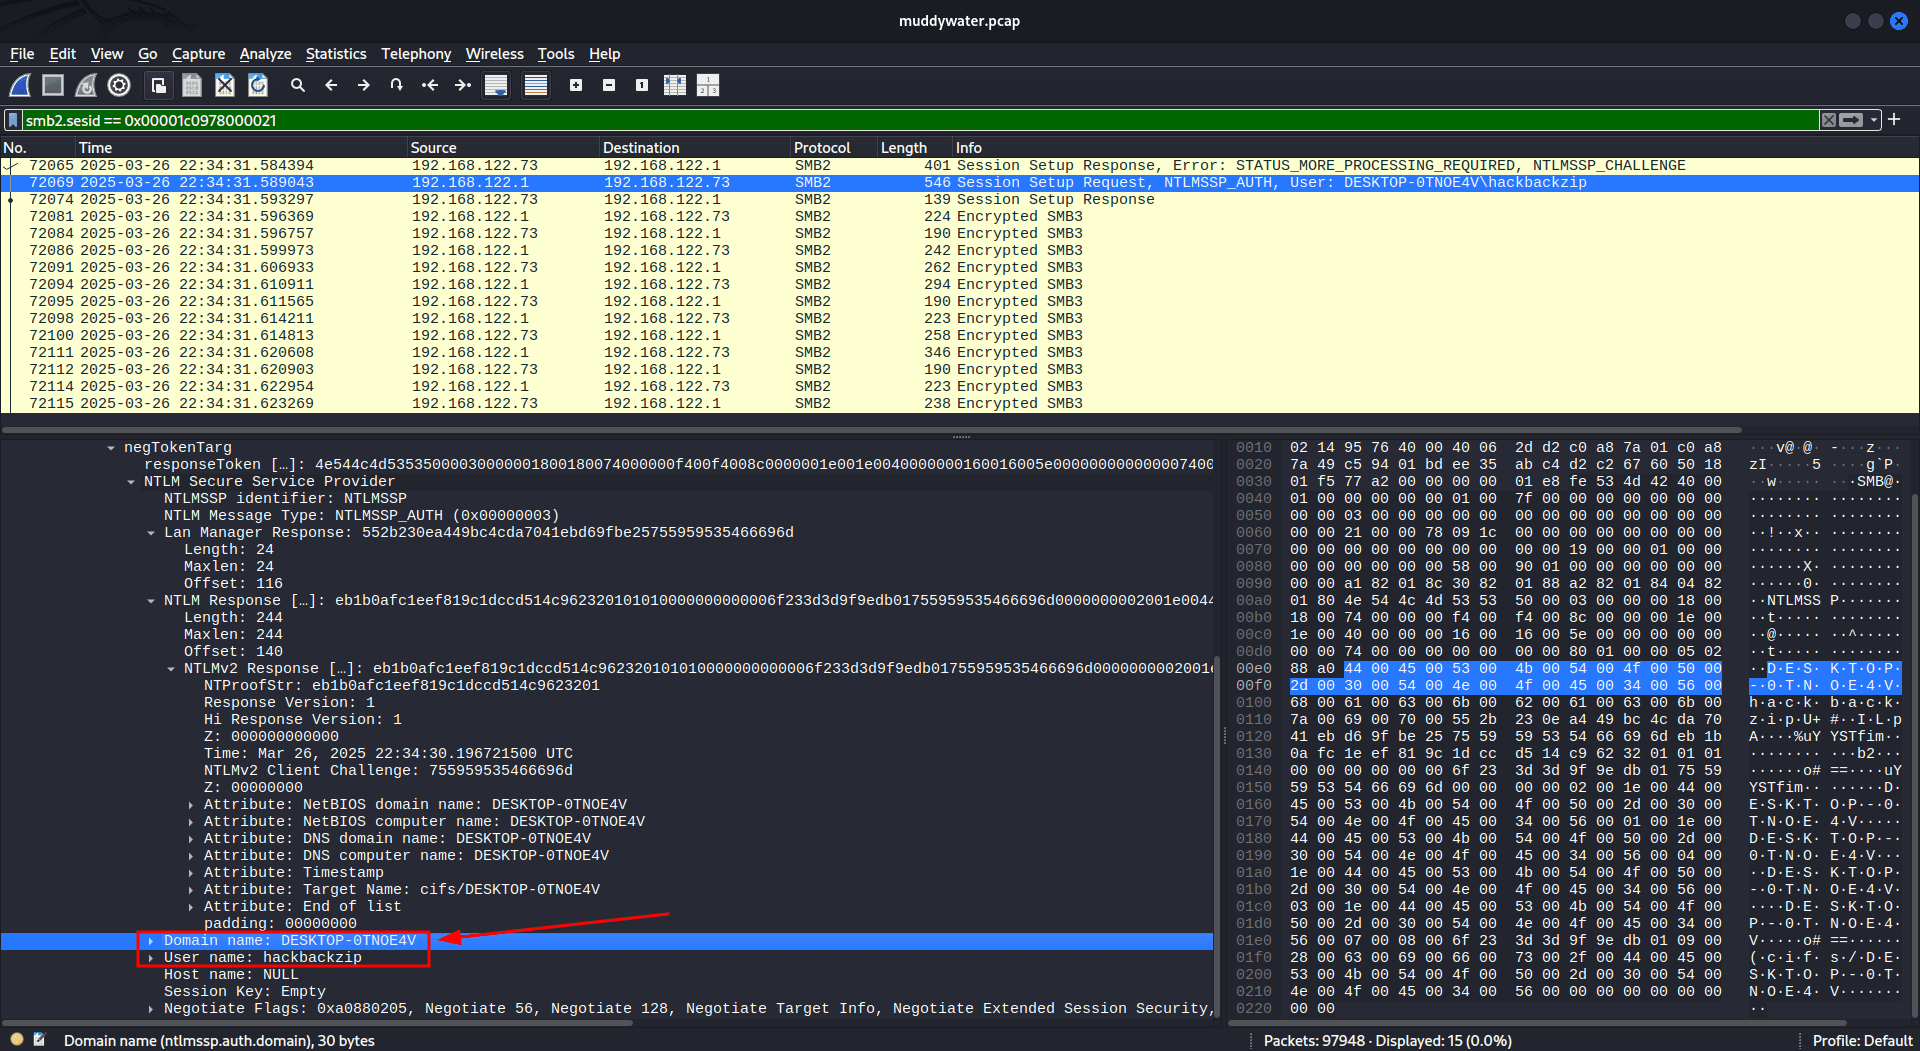Expand the User name field

pyautogui.click(x=151, y=958)
